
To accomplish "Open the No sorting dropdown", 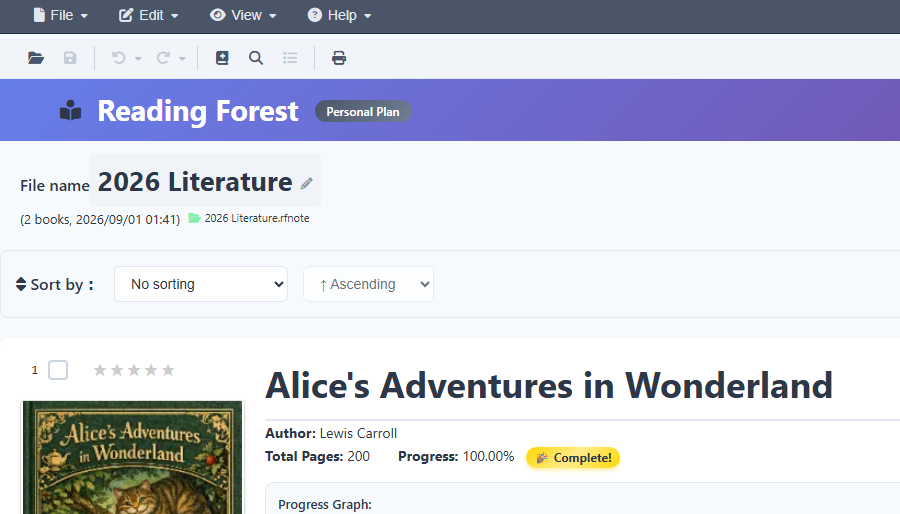I will pos(201,284).
